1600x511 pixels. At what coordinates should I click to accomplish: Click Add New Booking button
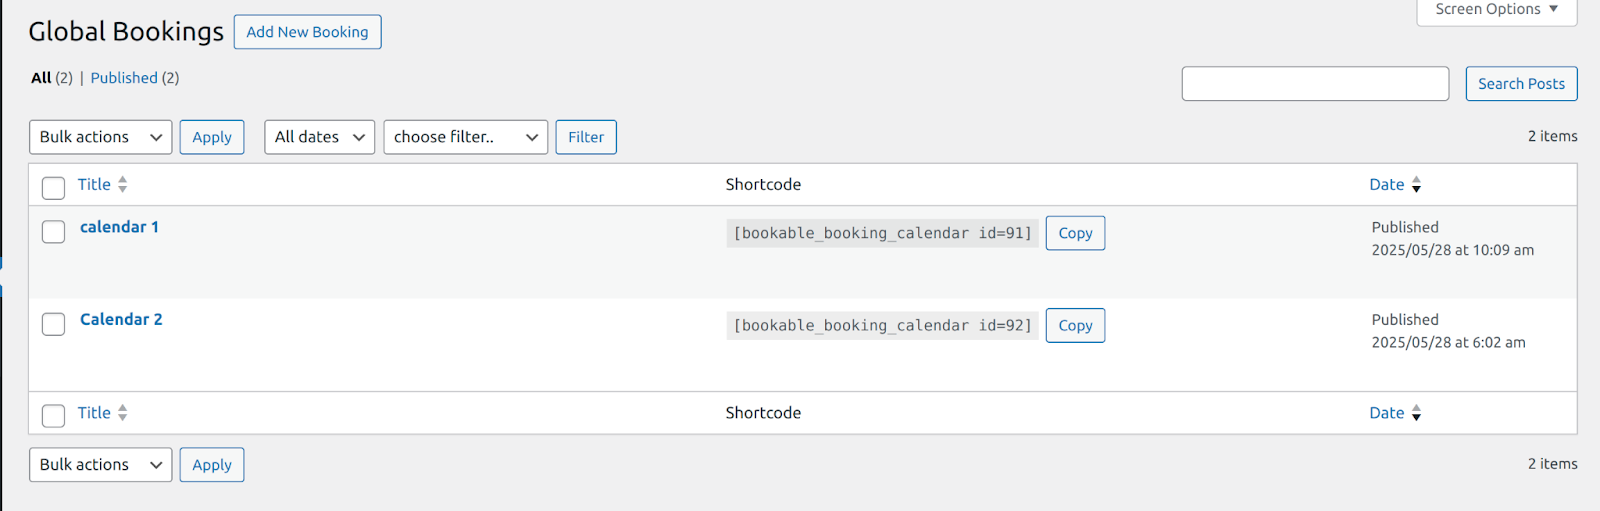coord(307,32)
